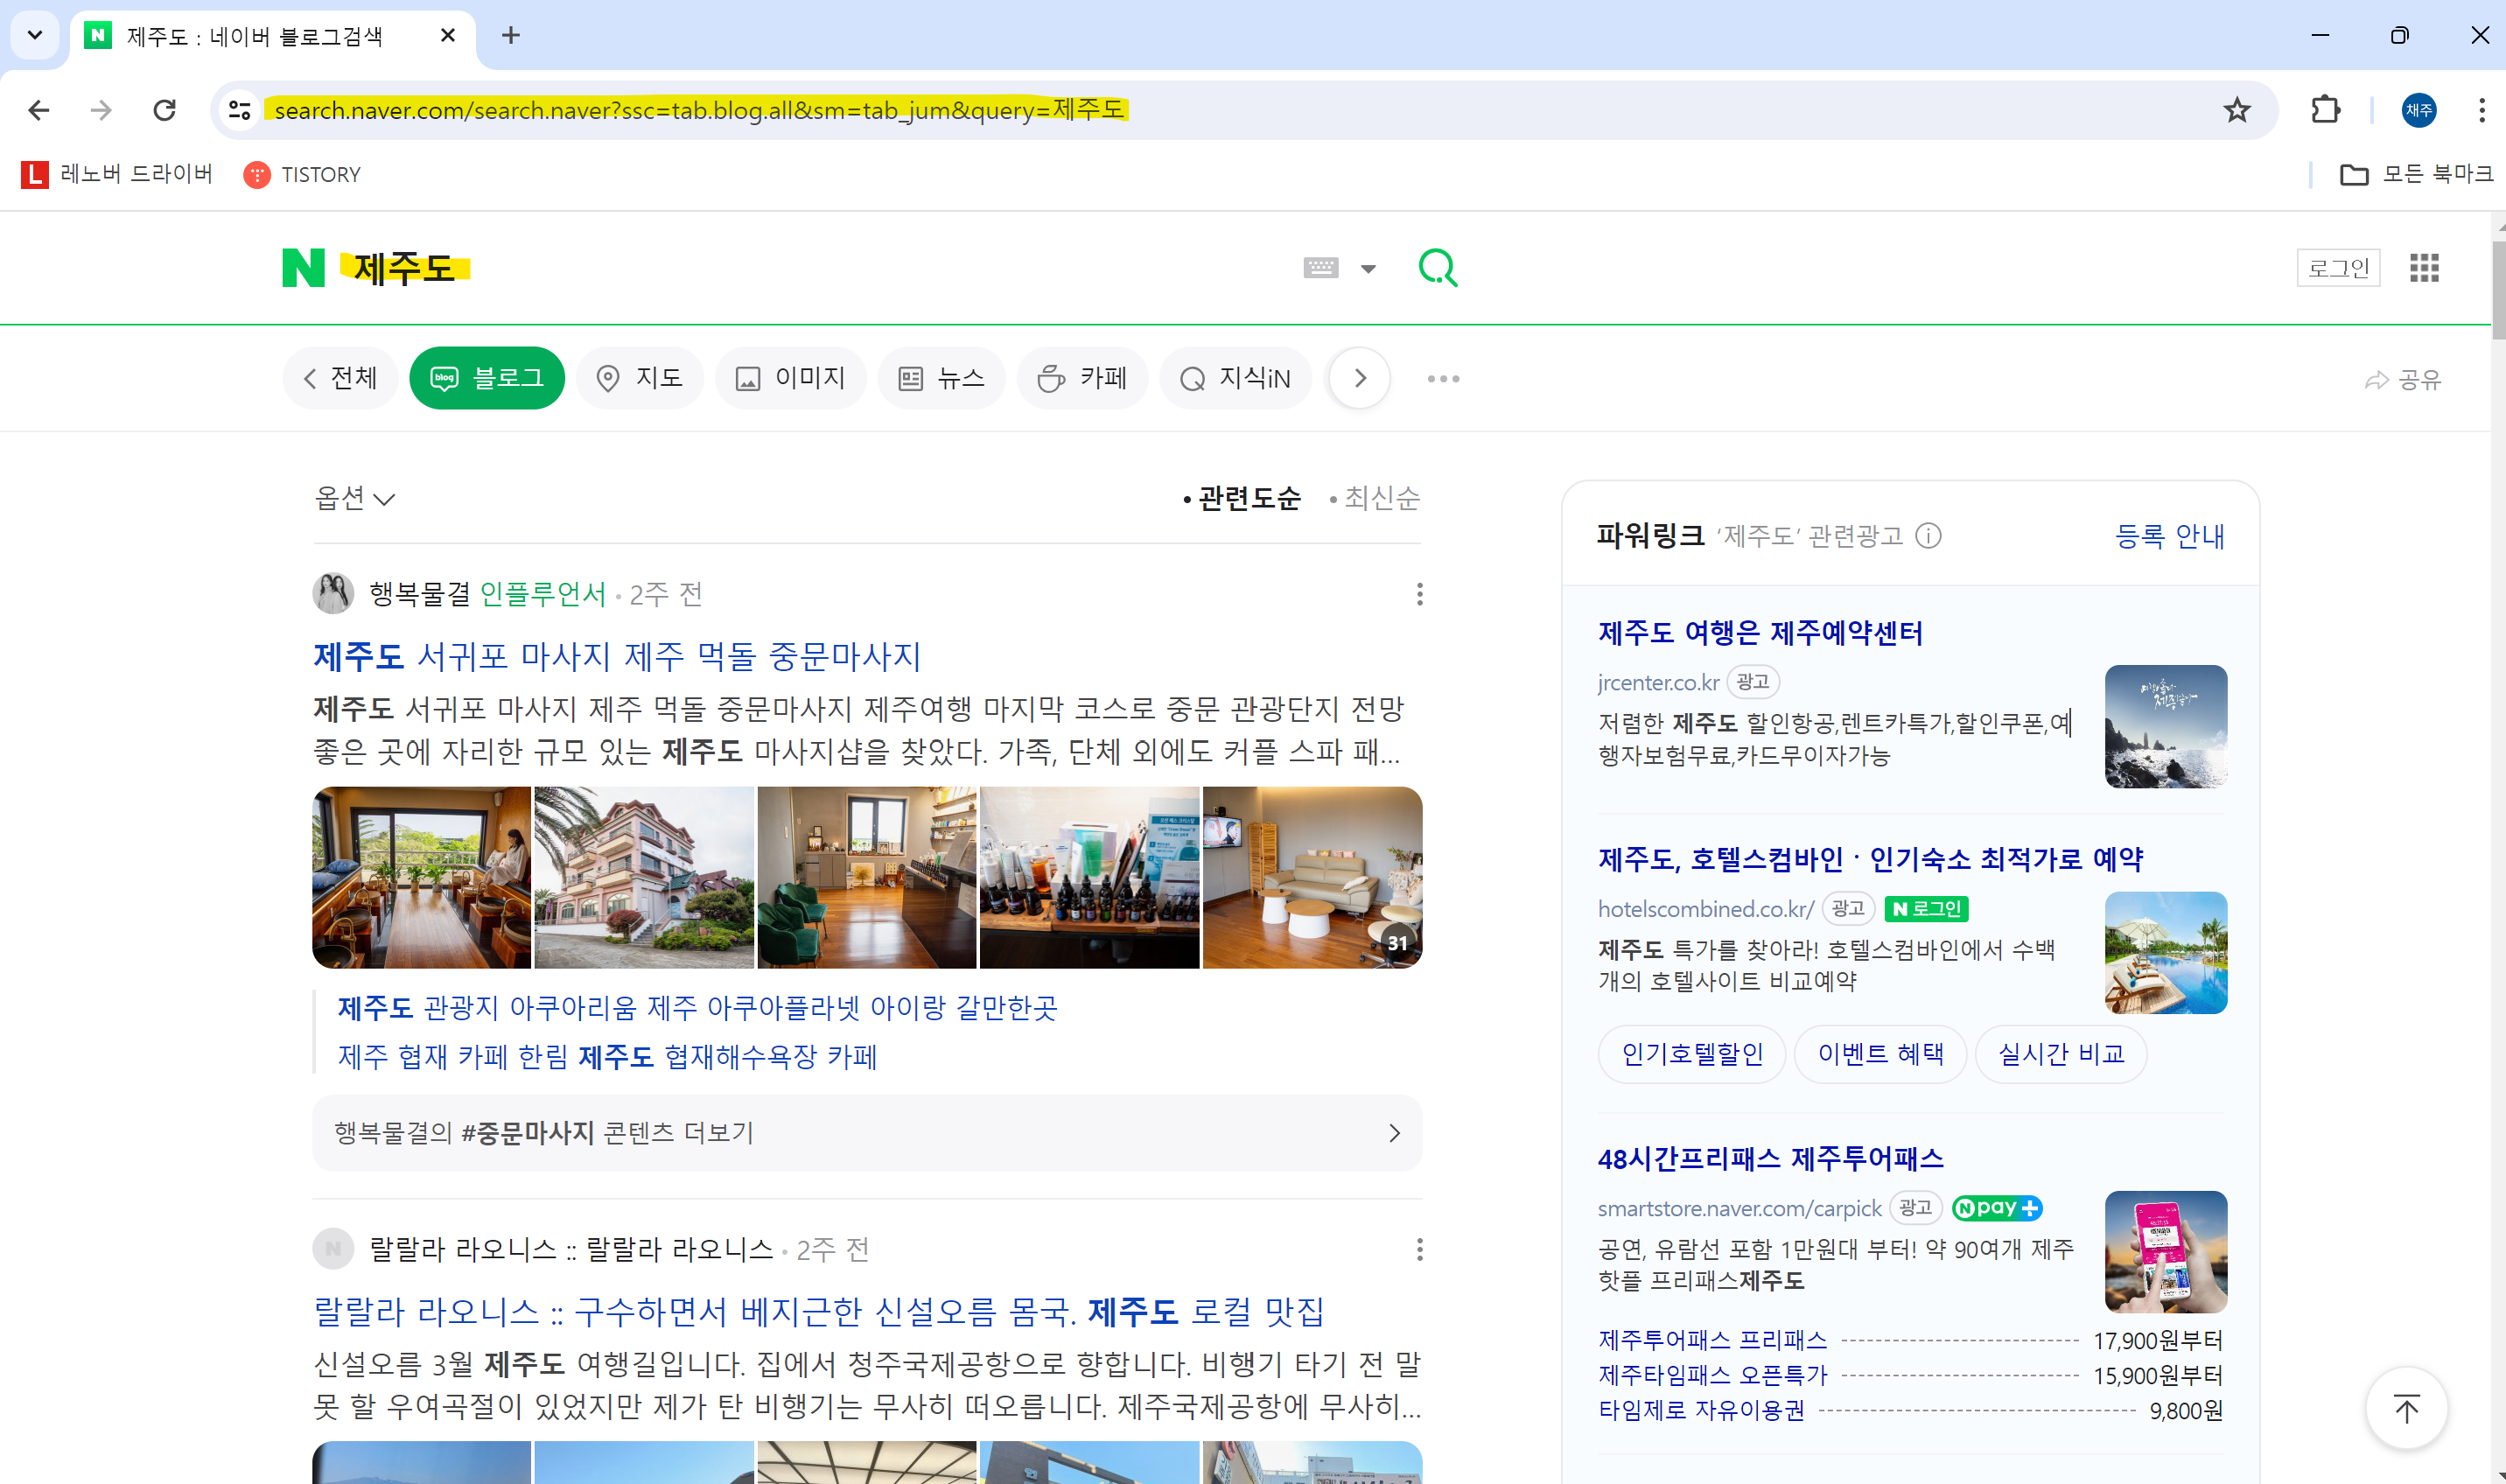The image size is (2506, 1484).
Task: Open the three-dot more tabs menu
Action: coord(1443,379)
